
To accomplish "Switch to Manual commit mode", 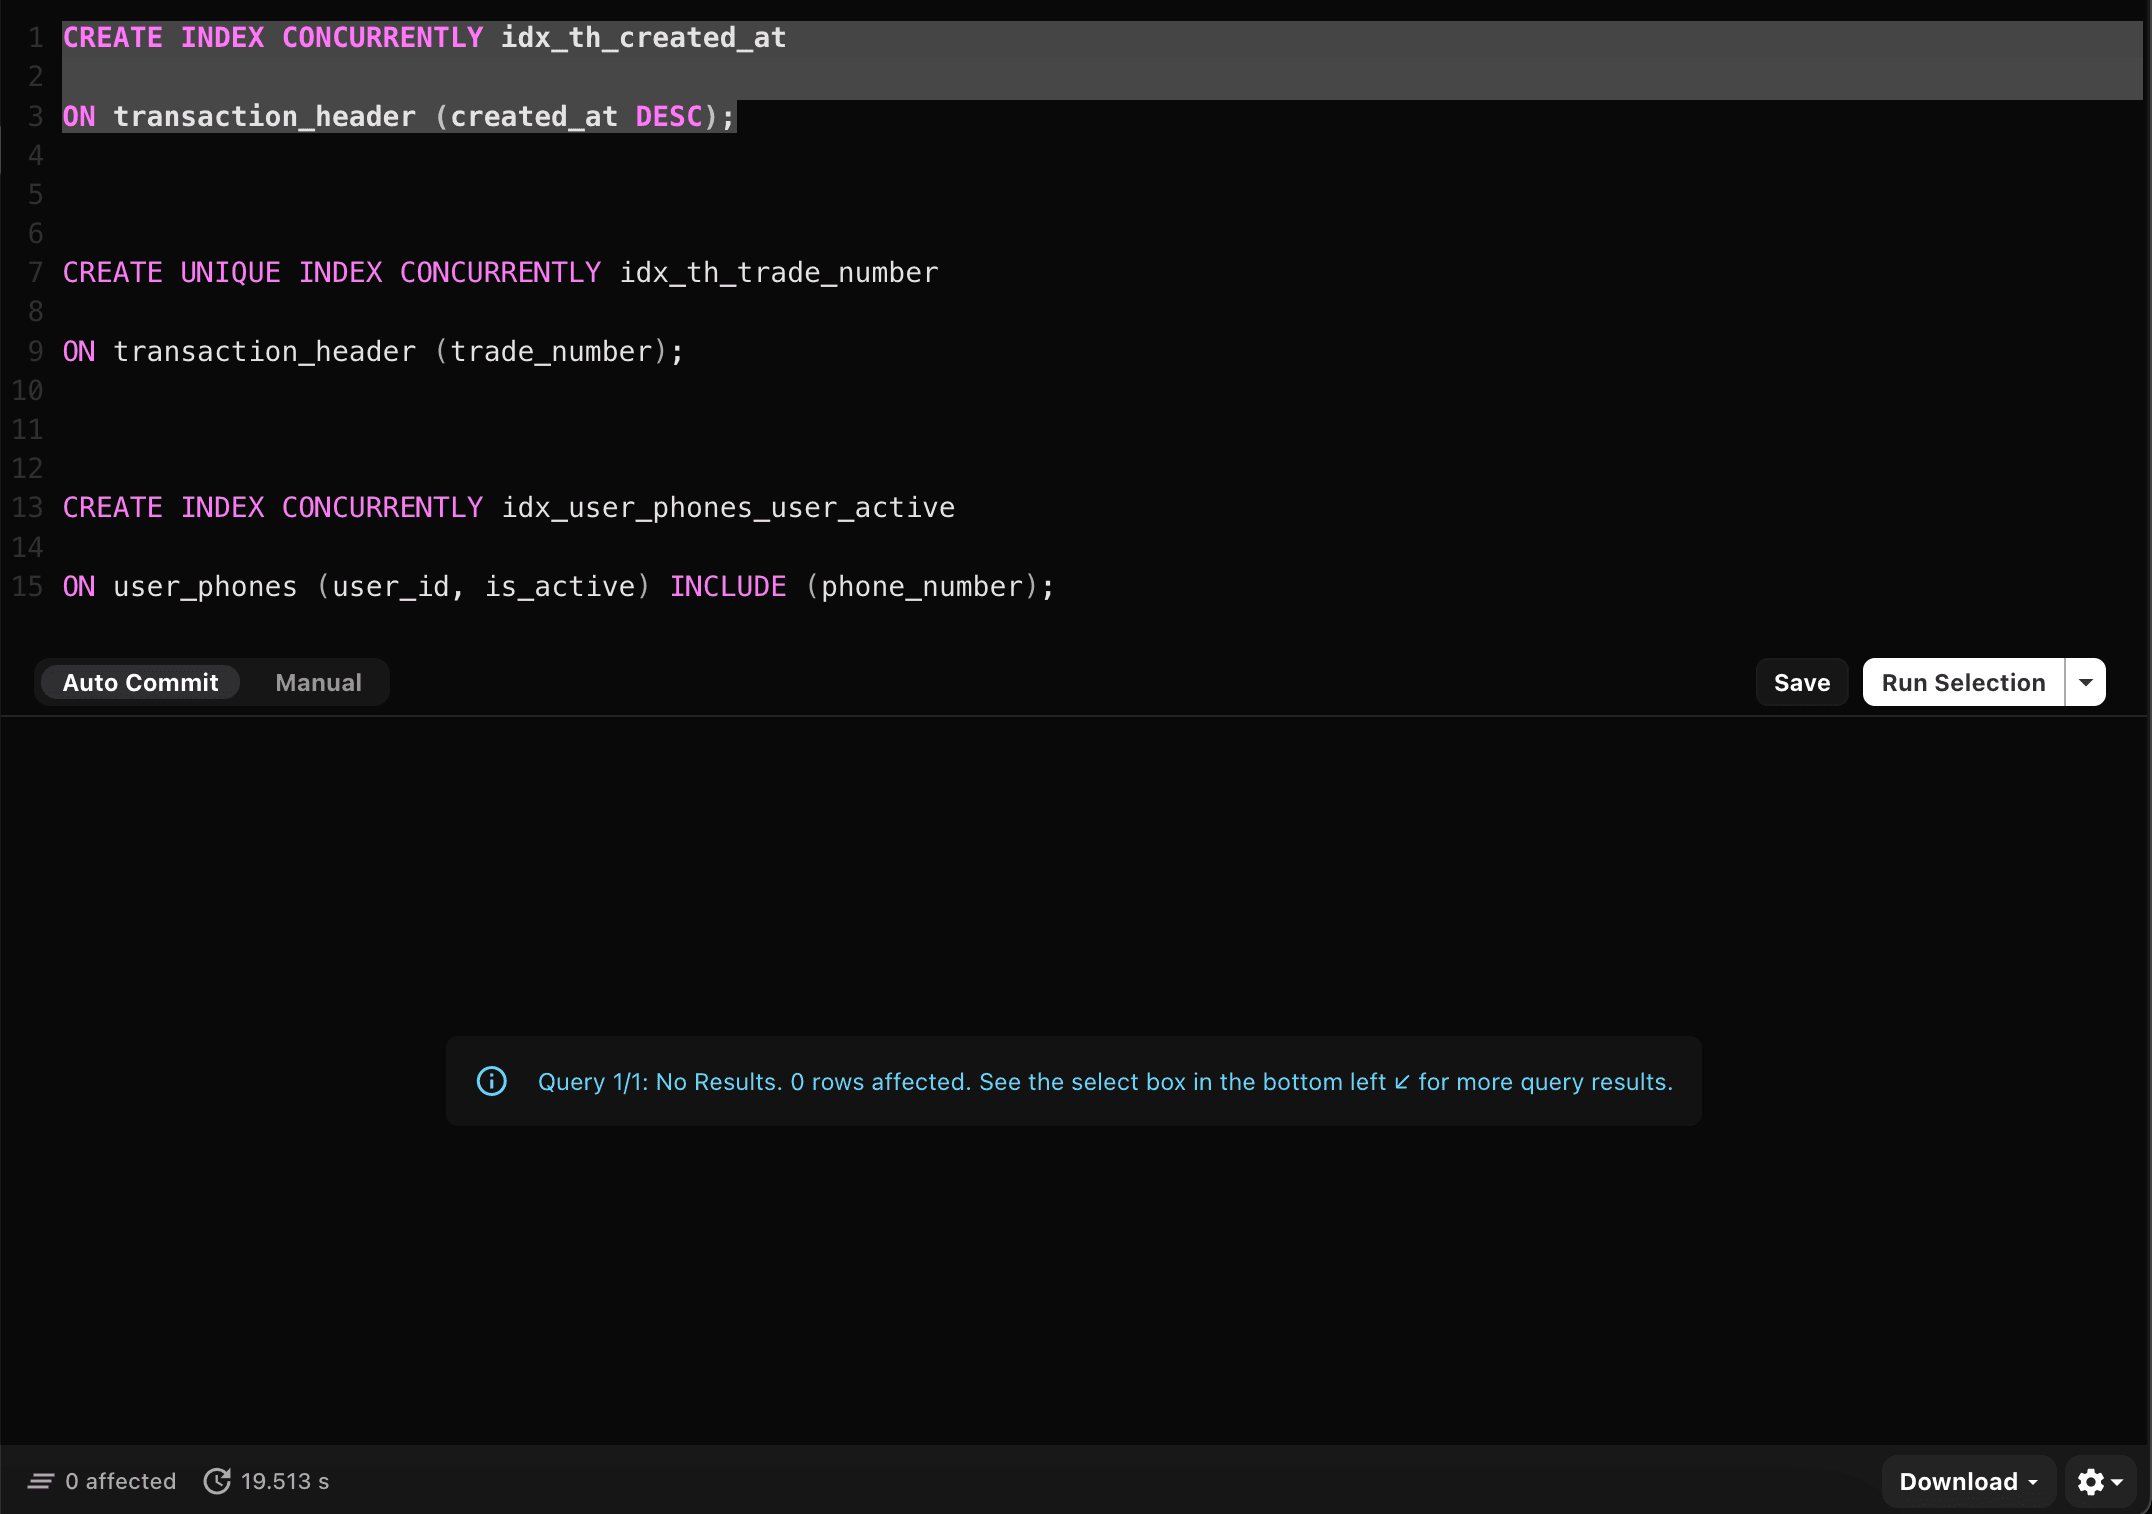I will tap(318, 682).
